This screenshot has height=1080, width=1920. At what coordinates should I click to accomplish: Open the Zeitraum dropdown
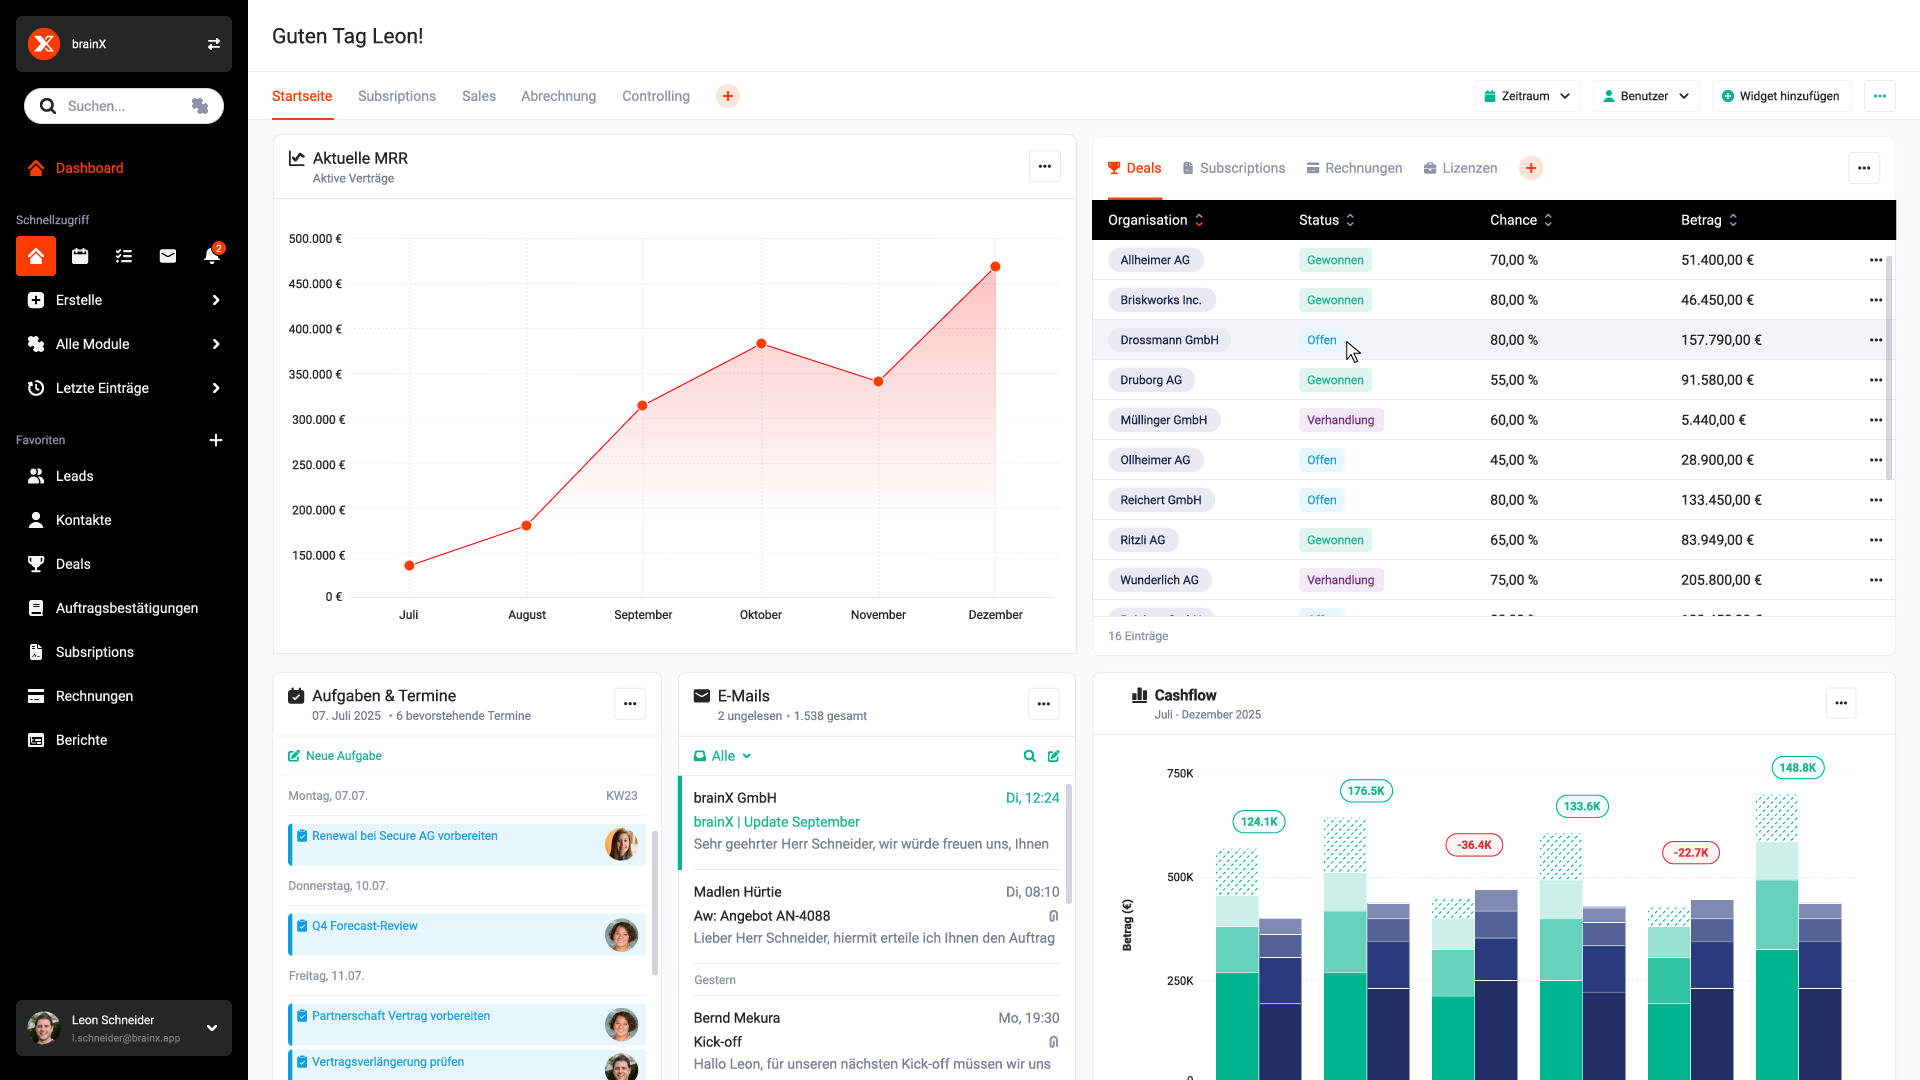click(x=1527, y=95)
